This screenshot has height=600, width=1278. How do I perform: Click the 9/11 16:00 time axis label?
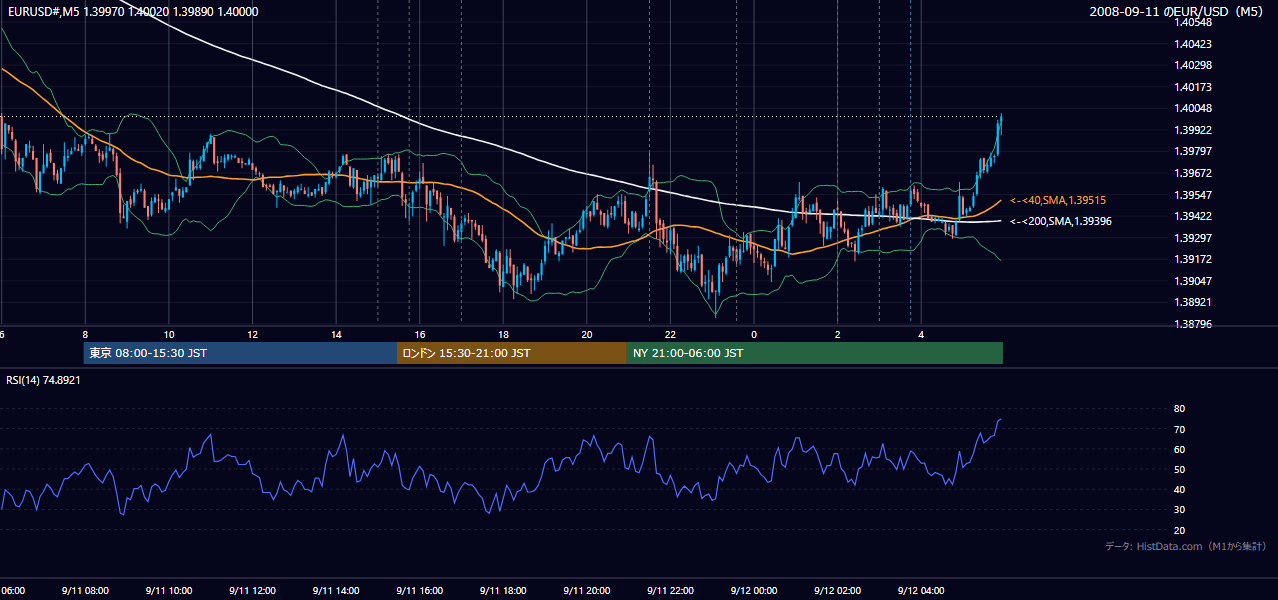click(419, 591)
